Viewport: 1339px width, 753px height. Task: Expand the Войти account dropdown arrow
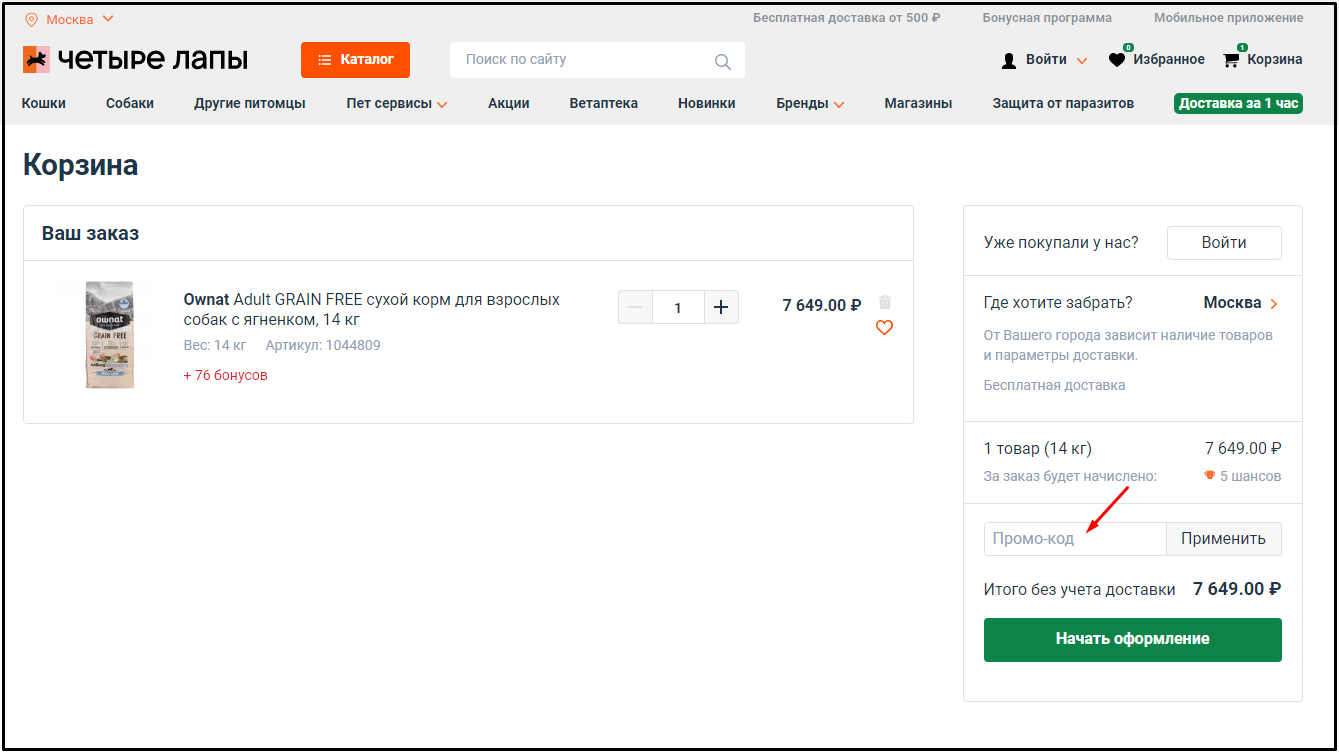click(x=1082, y=61)
